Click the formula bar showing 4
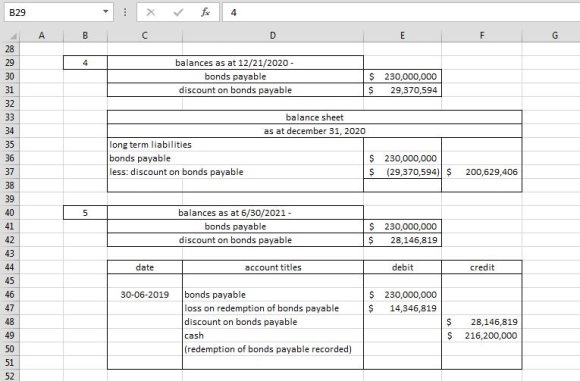580x381 pixels. (401, 12)
